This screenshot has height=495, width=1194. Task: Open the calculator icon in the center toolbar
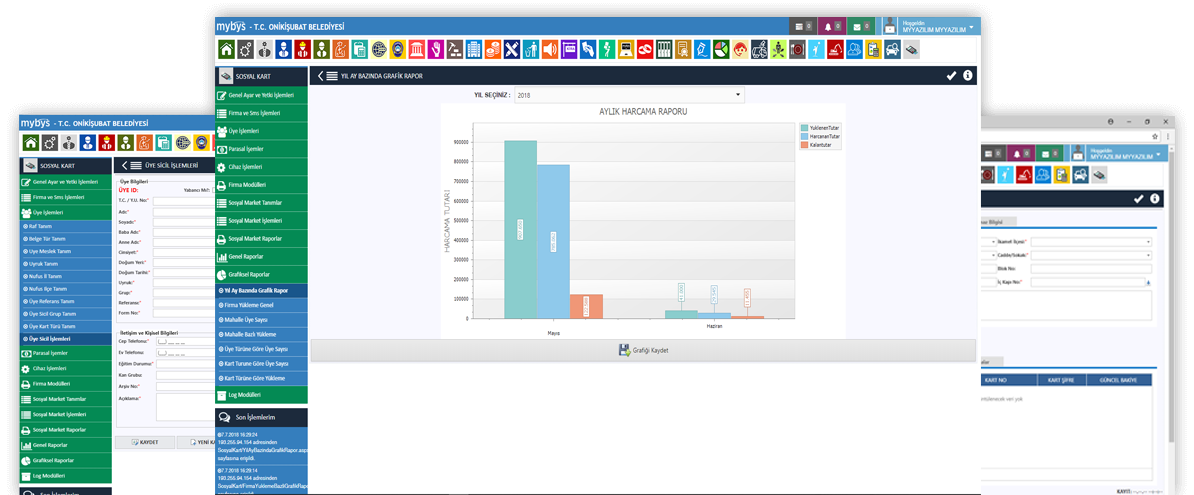(x=359, y=50)
